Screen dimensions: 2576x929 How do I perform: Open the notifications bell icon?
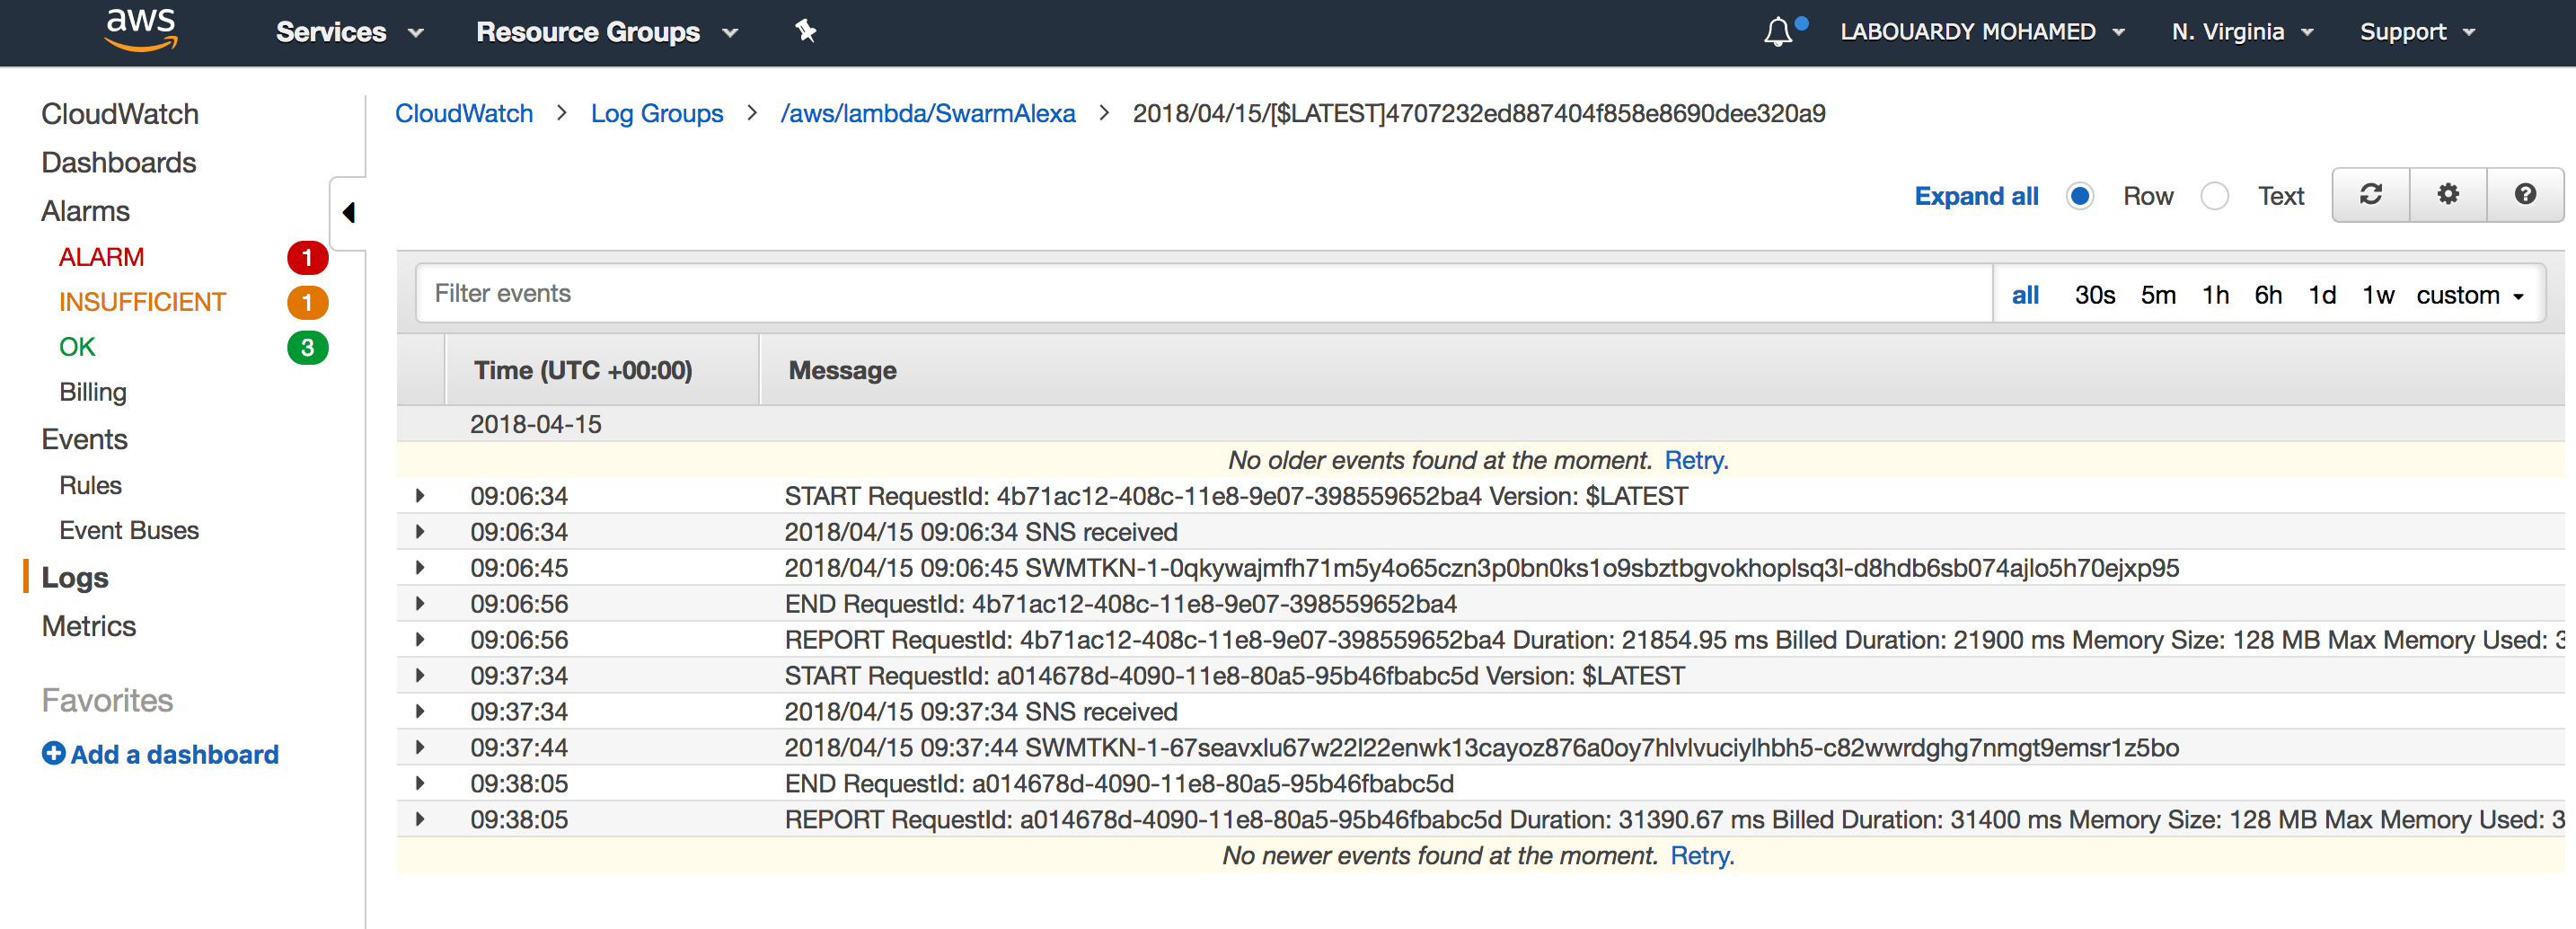click(1778, 32)
